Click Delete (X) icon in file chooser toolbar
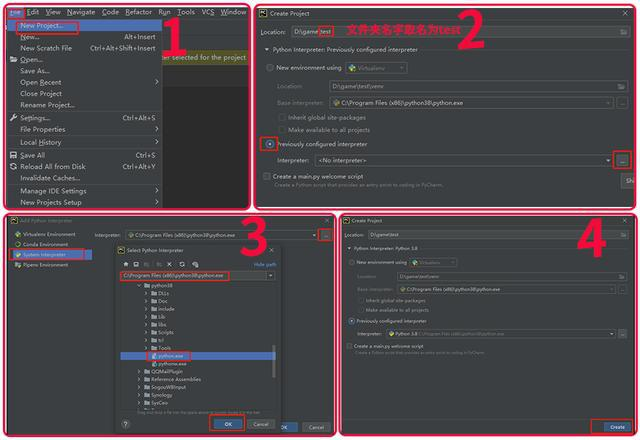 [170, 264]
